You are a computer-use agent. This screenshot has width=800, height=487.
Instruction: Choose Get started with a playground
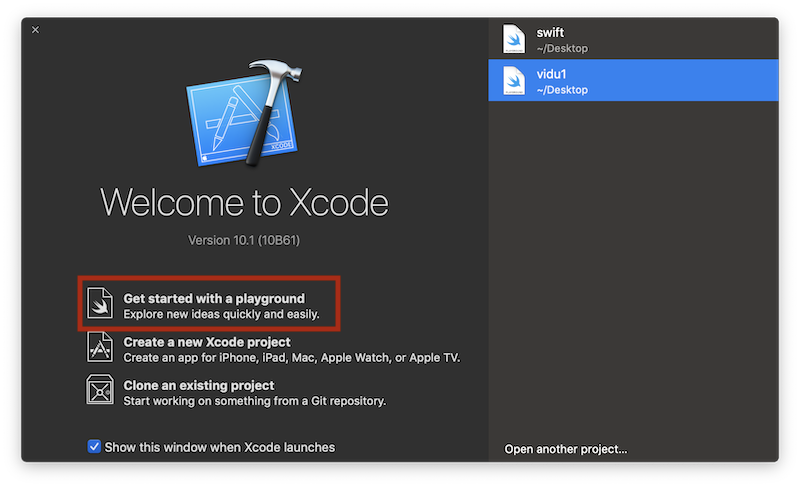click(209, 304)
